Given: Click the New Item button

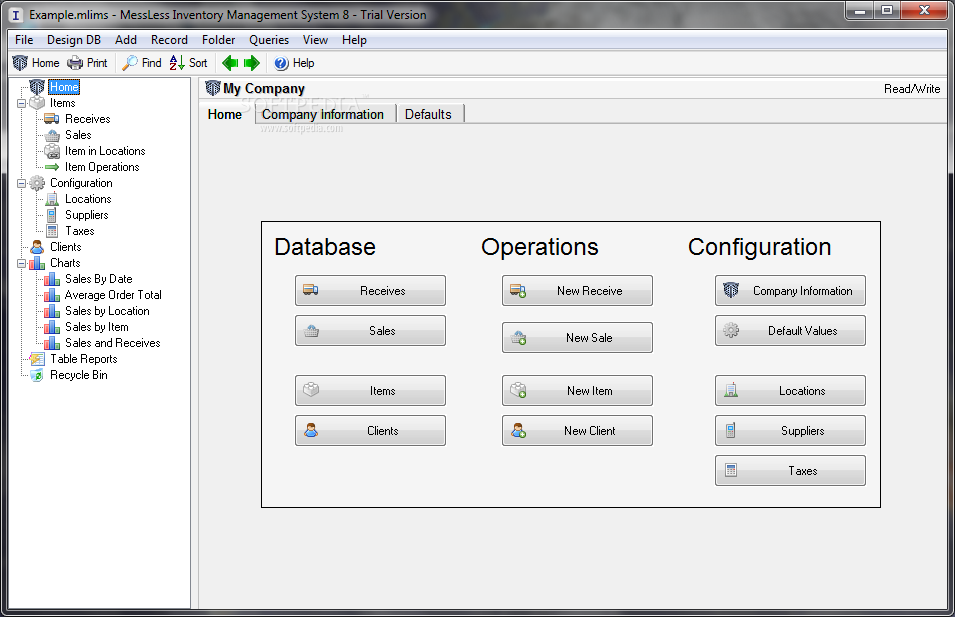Looking at the screenshot, I should tap(577, 390).
